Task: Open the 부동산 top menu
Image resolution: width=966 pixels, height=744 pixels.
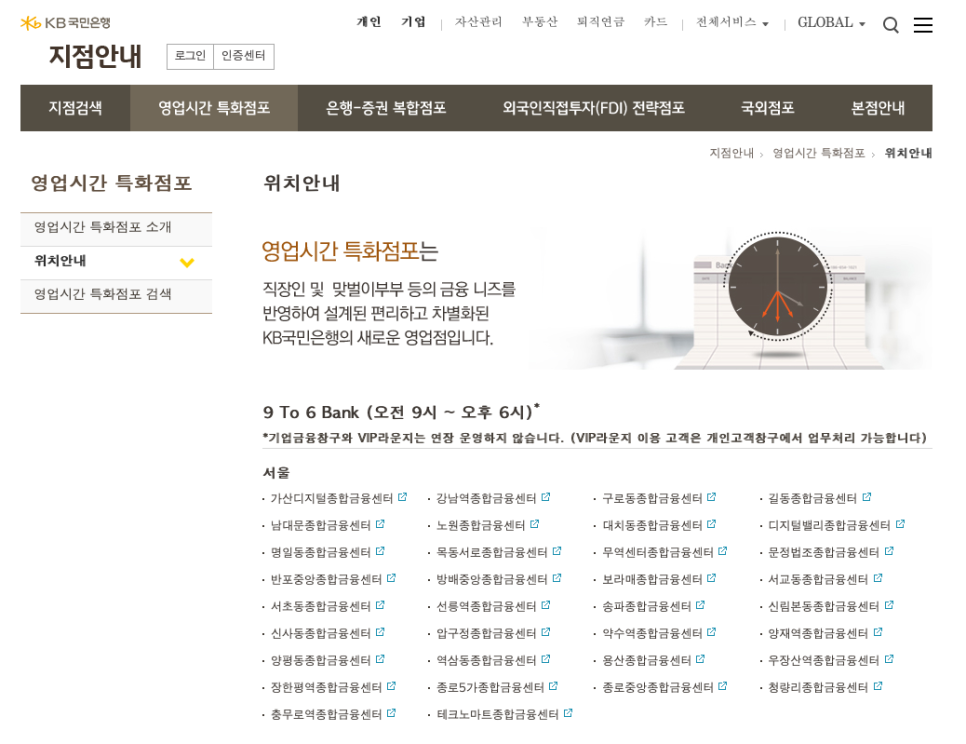Action: pos(539,22)
